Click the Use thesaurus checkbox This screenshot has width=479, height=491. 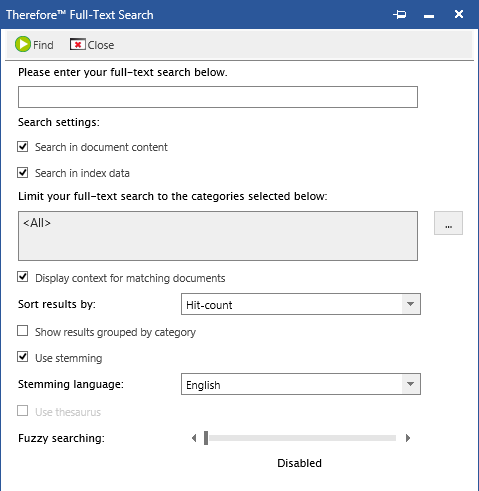coord(23,411)
